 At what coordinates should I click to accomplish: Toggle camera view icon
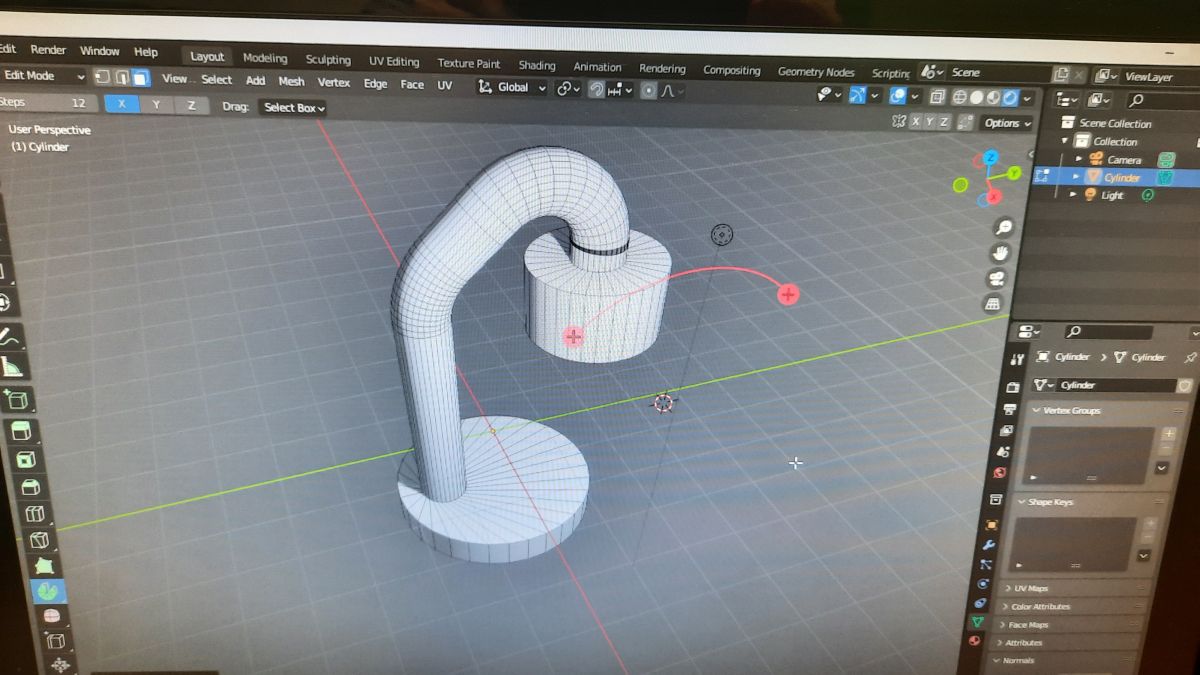click(996, 278)
